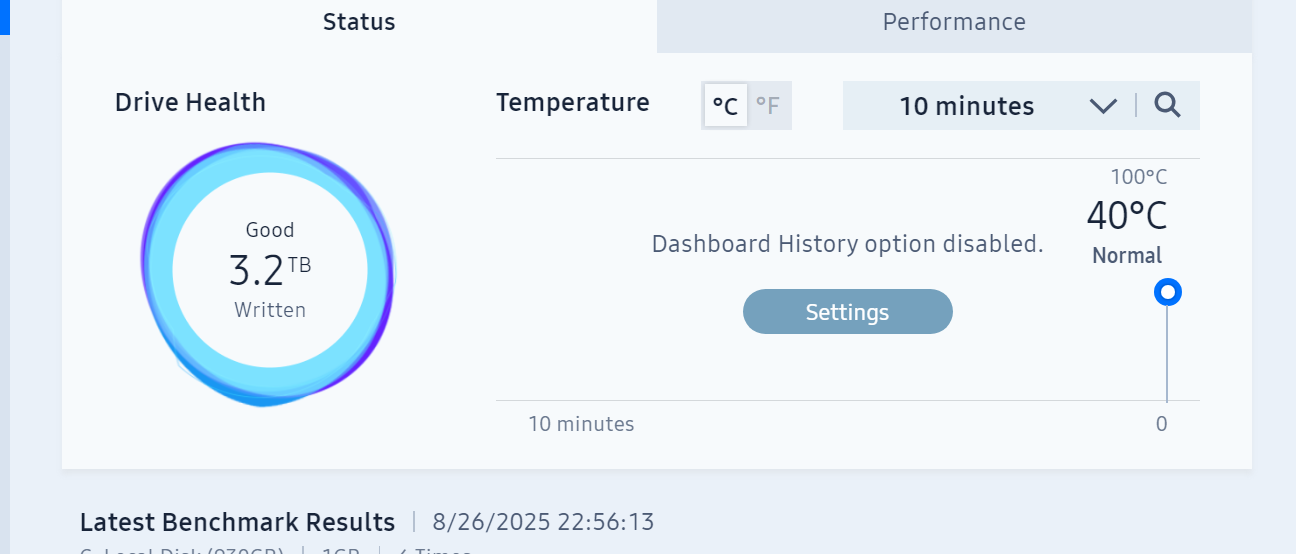Expand the chevron arrow of time range selector
The image size is (1296, 554).
click(1103, 106)
